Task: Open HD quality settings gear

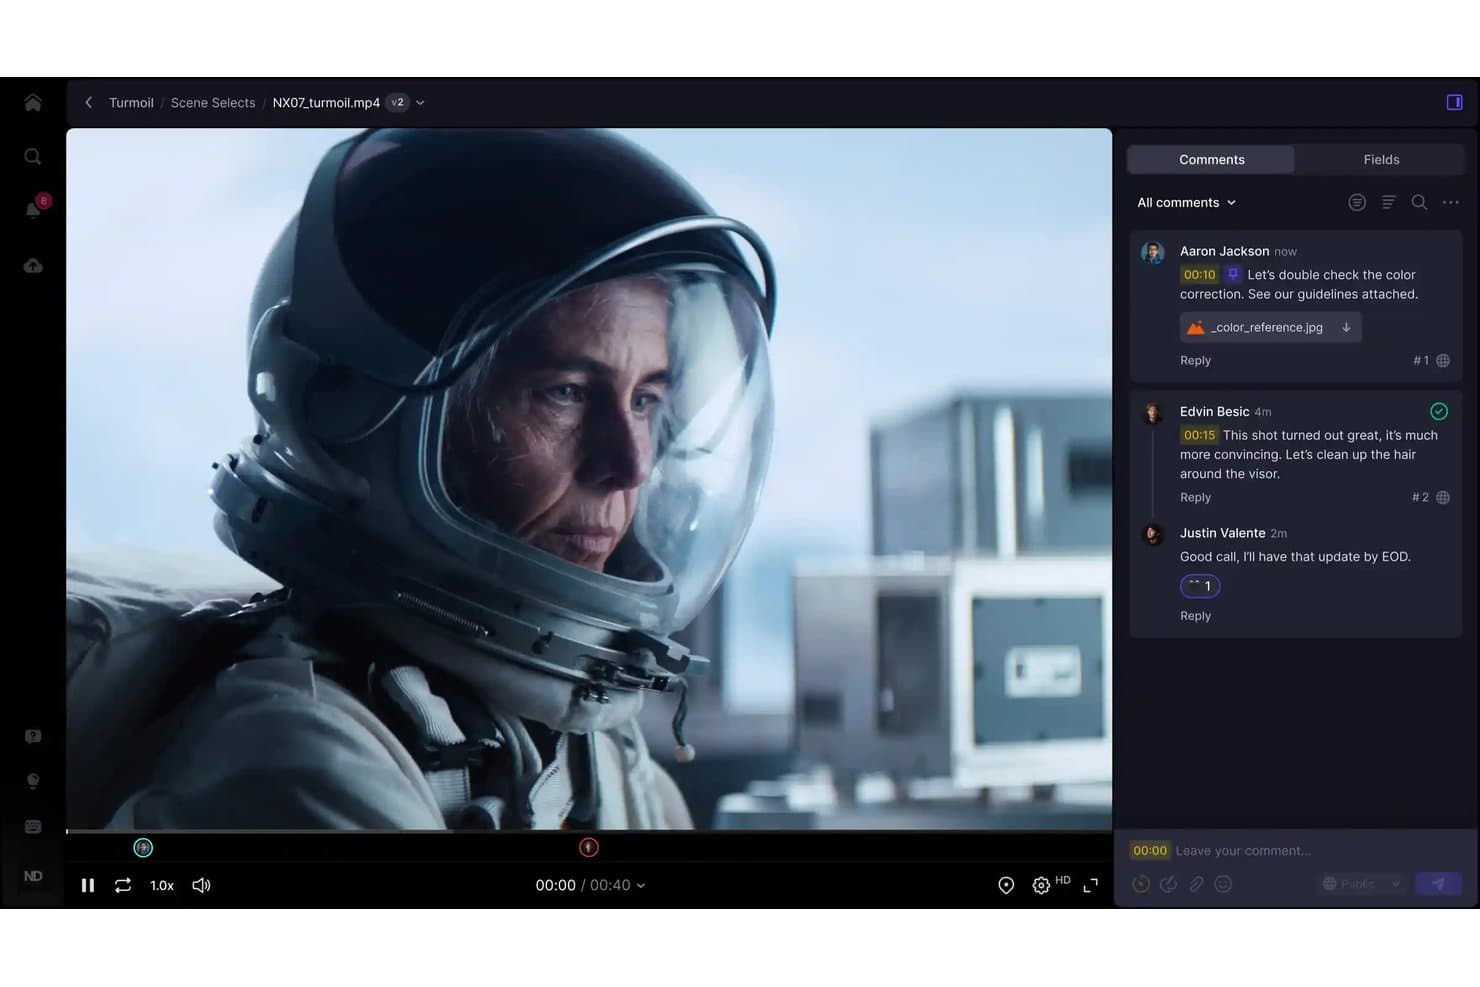Action: pos(1041,885)
